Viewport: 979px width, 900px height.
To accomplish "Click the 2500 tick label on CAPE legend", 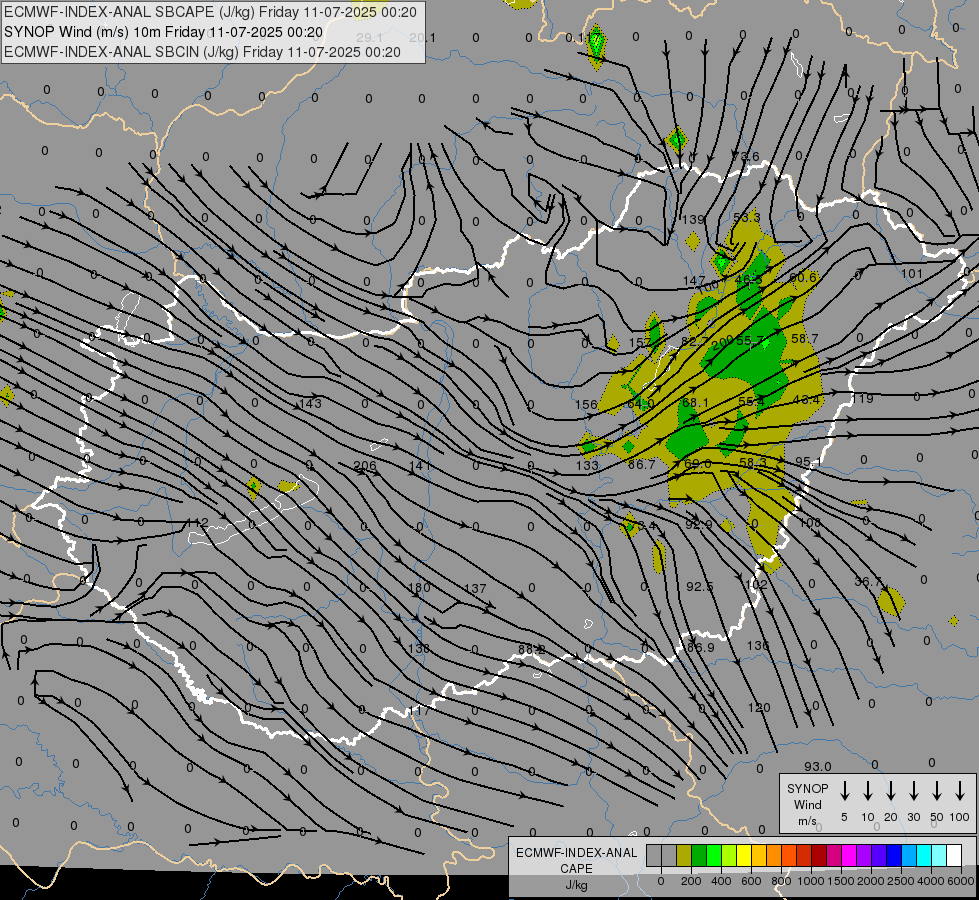I will coord(901,881).
